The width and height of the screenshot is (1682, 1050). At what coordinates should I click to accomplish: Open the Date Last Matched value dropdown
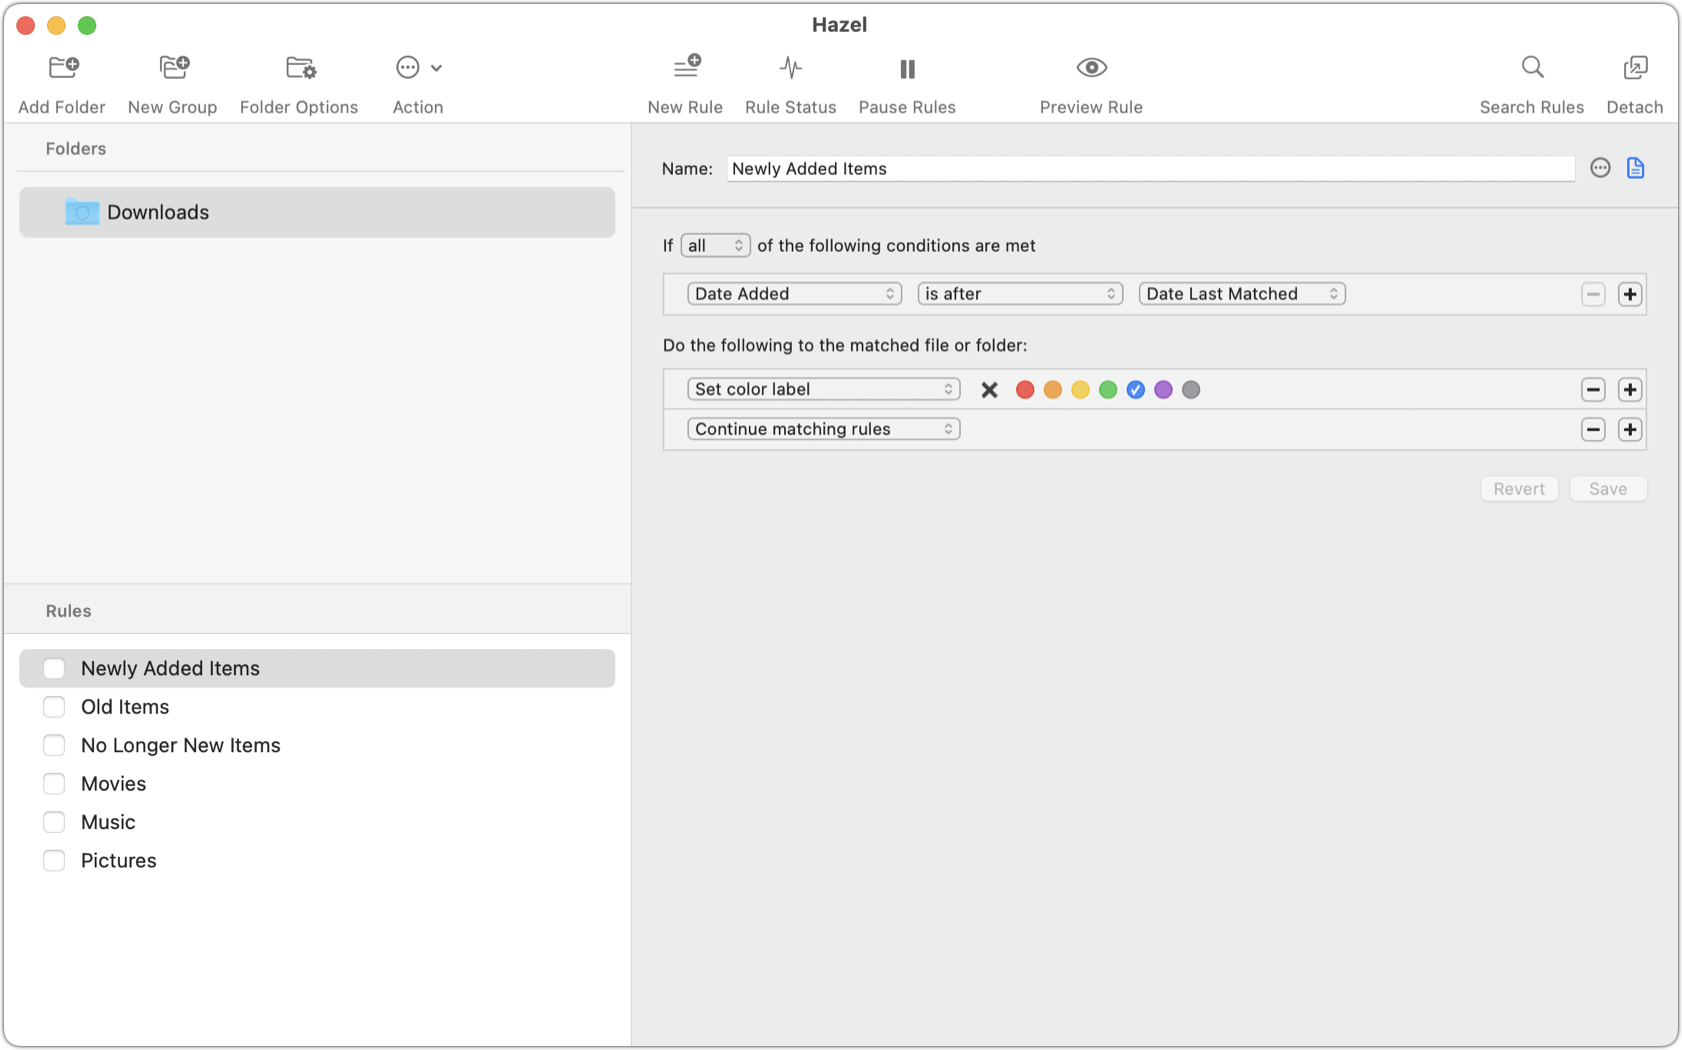pos(1242,294)
